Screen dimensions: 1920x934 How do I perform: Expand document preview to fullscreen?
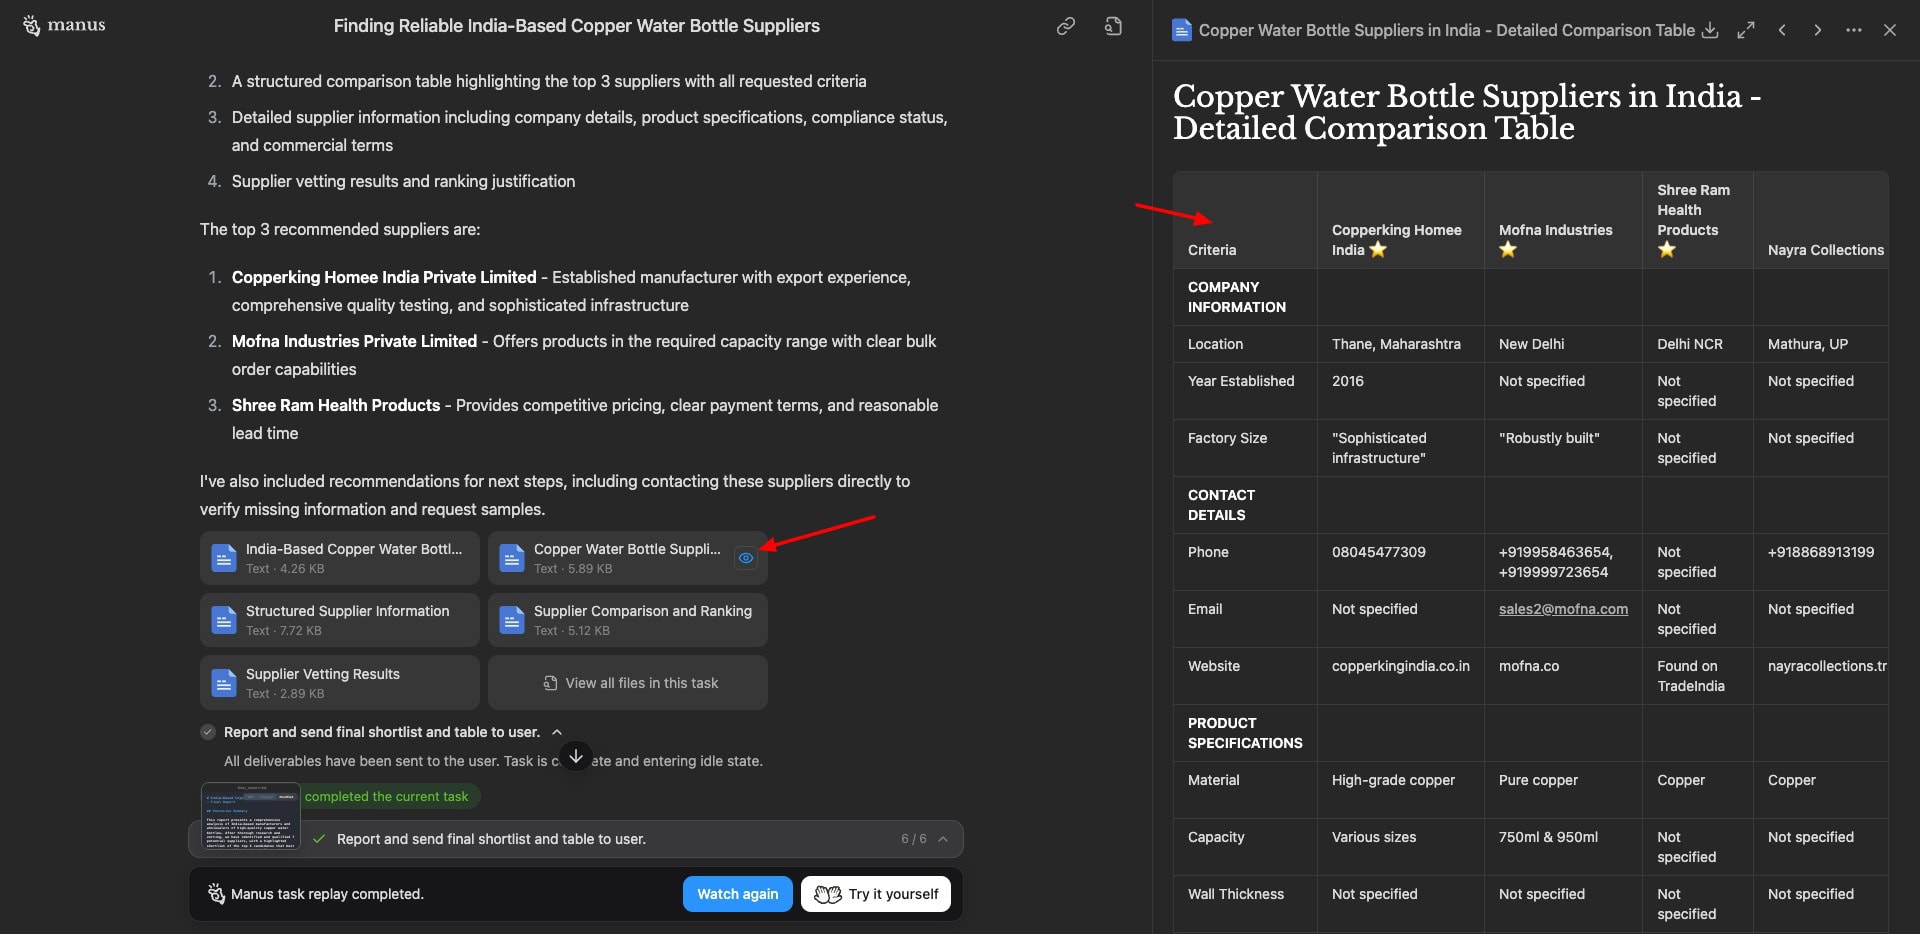(1746, 30)
